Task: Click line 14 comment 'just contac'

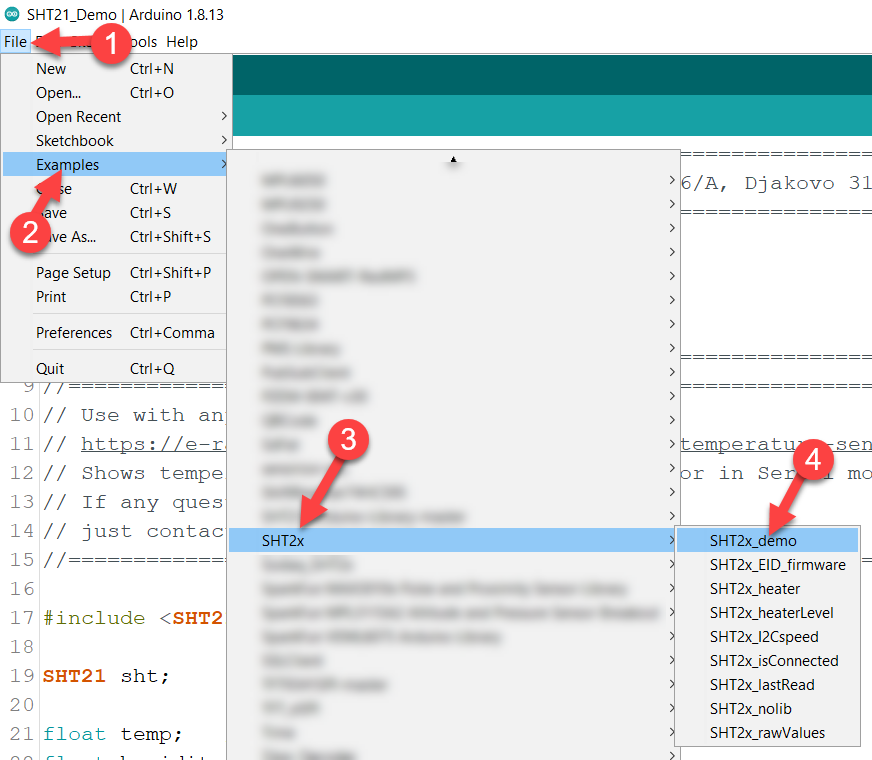Action: [x=133, y=531]
